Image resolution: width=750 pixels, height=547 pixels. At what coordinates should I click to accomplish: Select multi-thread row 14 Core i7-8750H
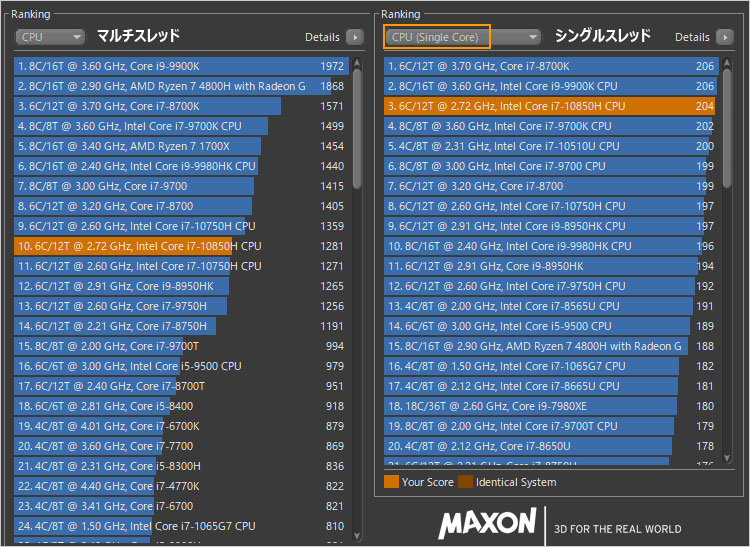click(182, 326)
